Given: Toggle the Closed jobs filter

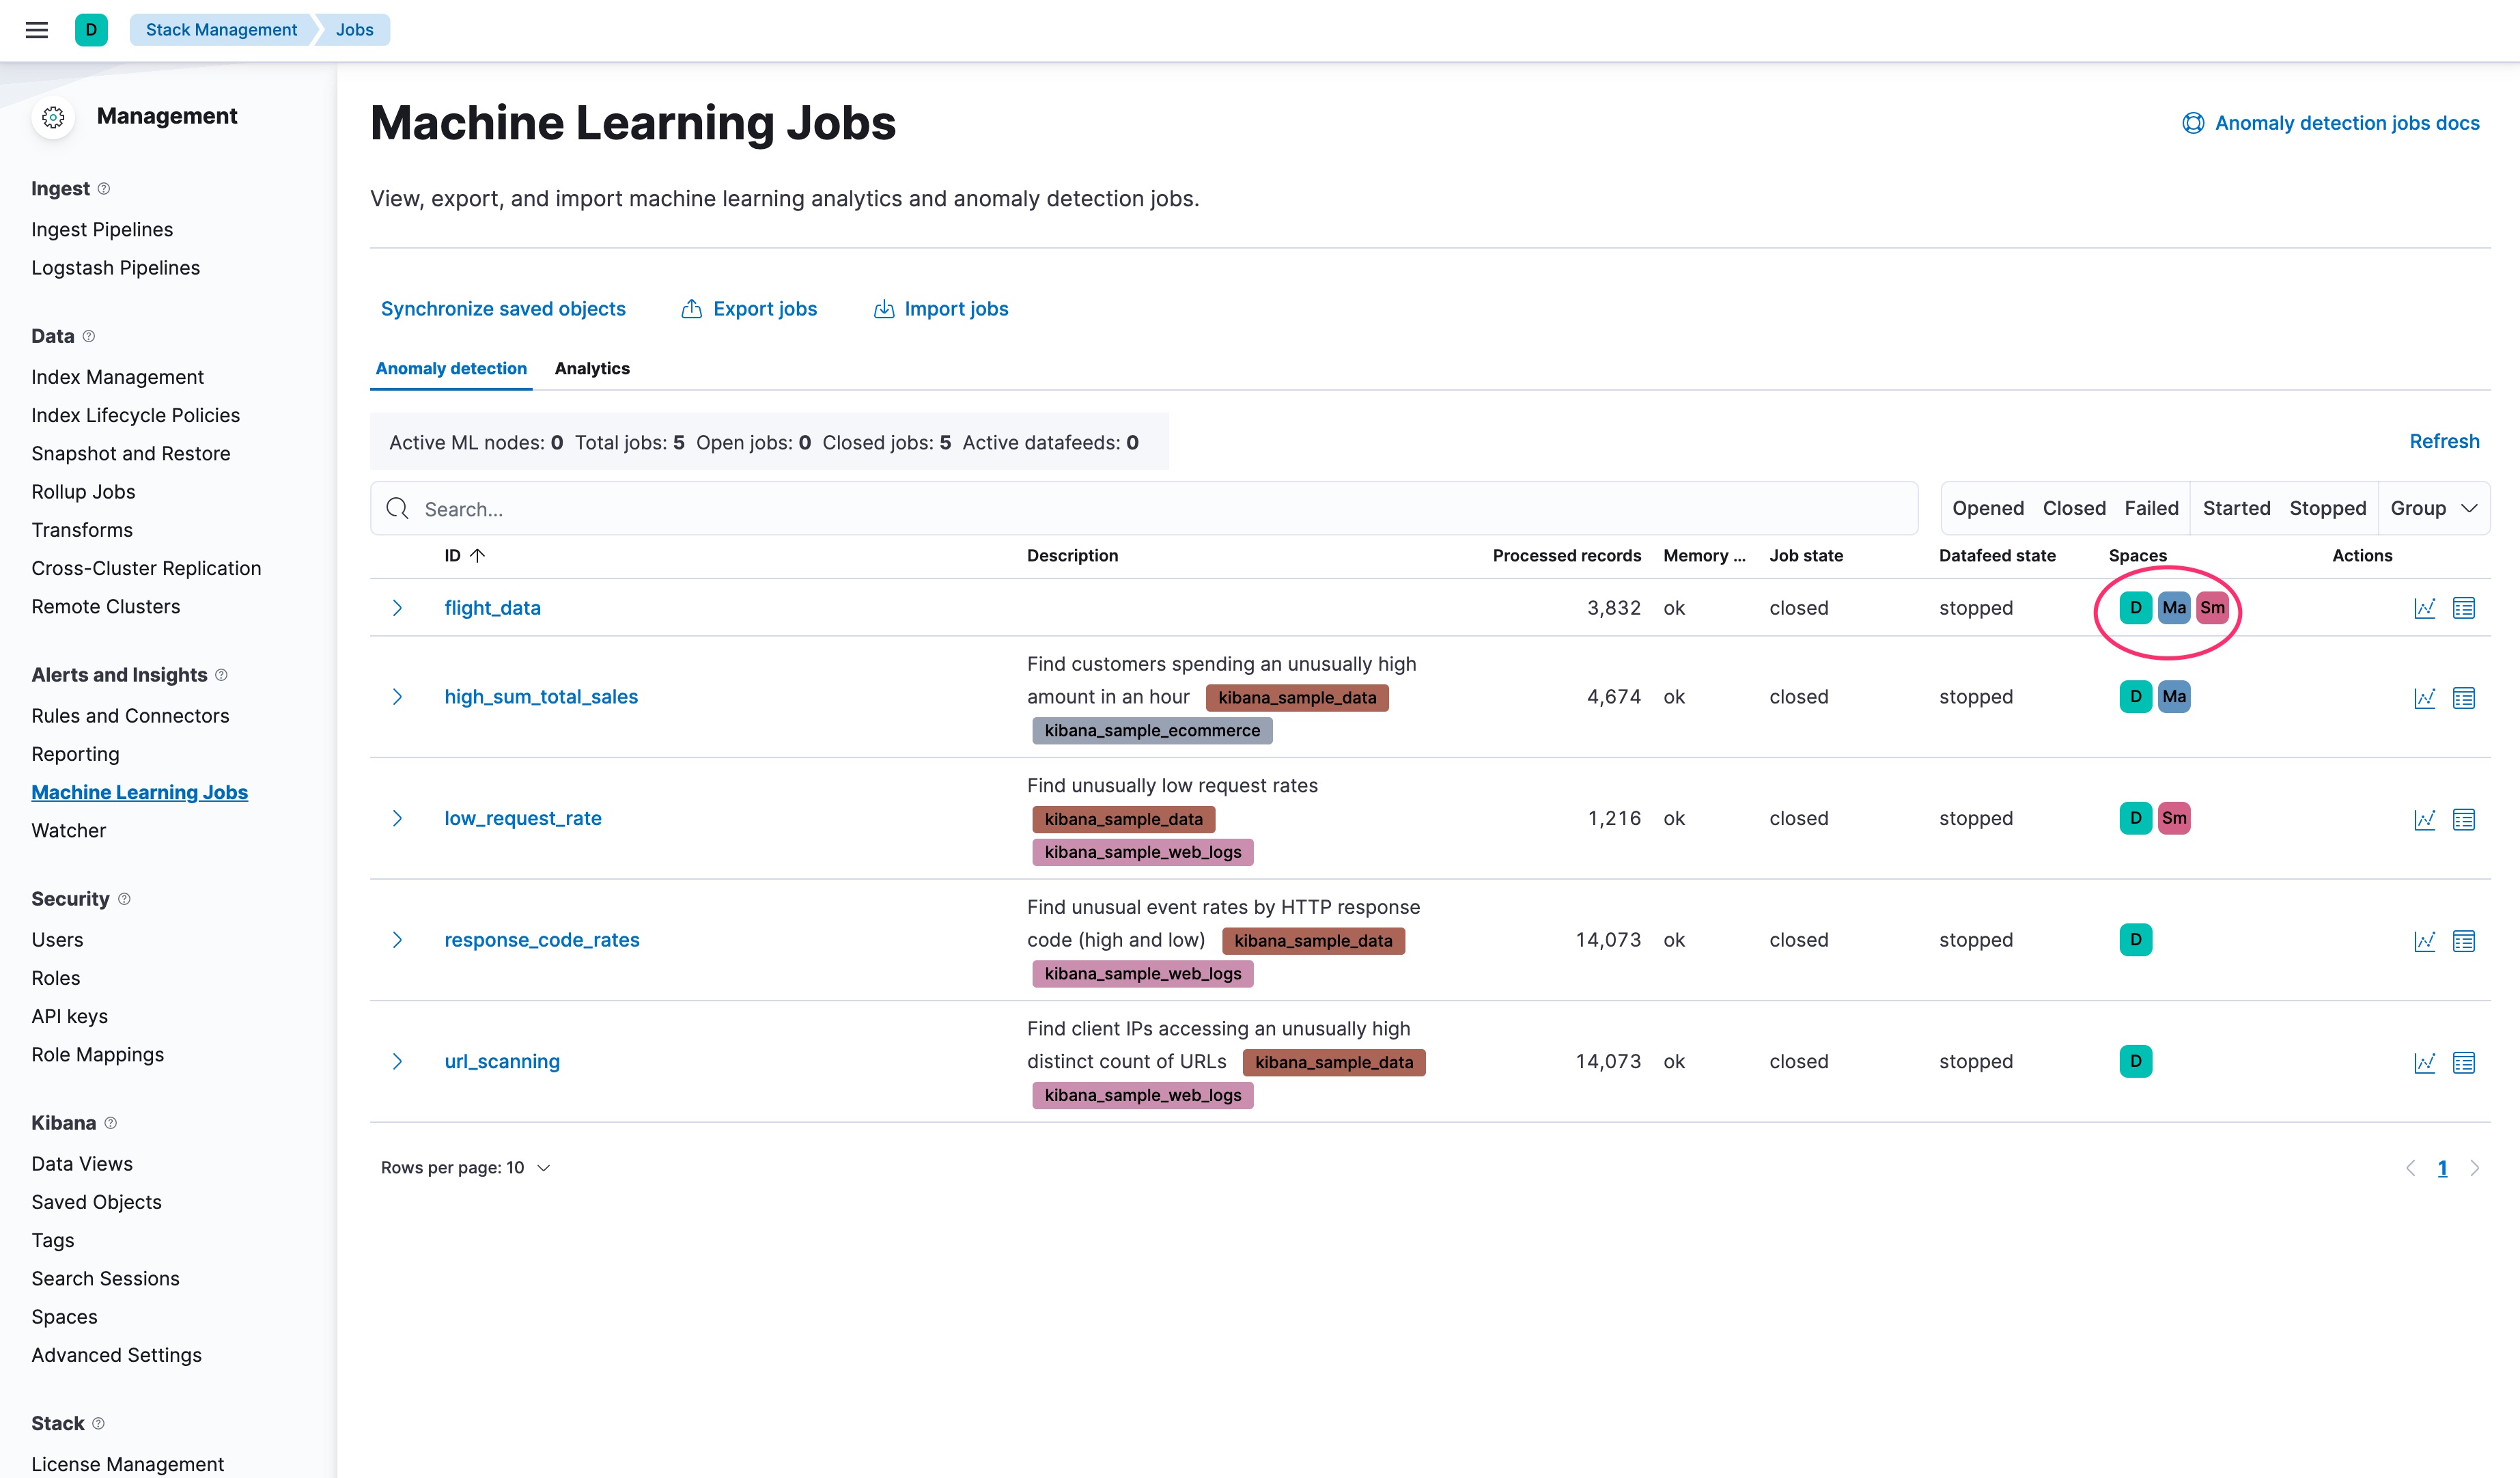Looking at the screenshot, I should 2073,508.
